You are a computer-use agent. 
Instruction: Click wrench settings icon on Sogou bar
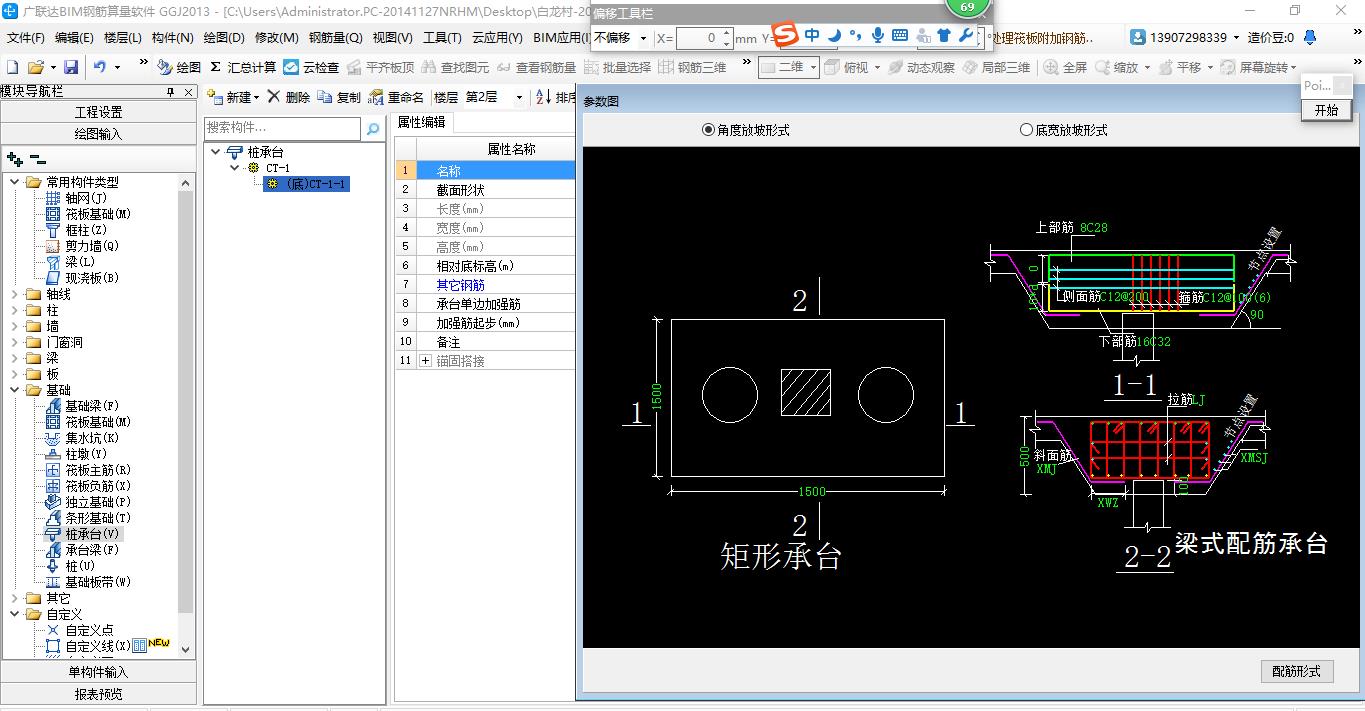(965, 36)
